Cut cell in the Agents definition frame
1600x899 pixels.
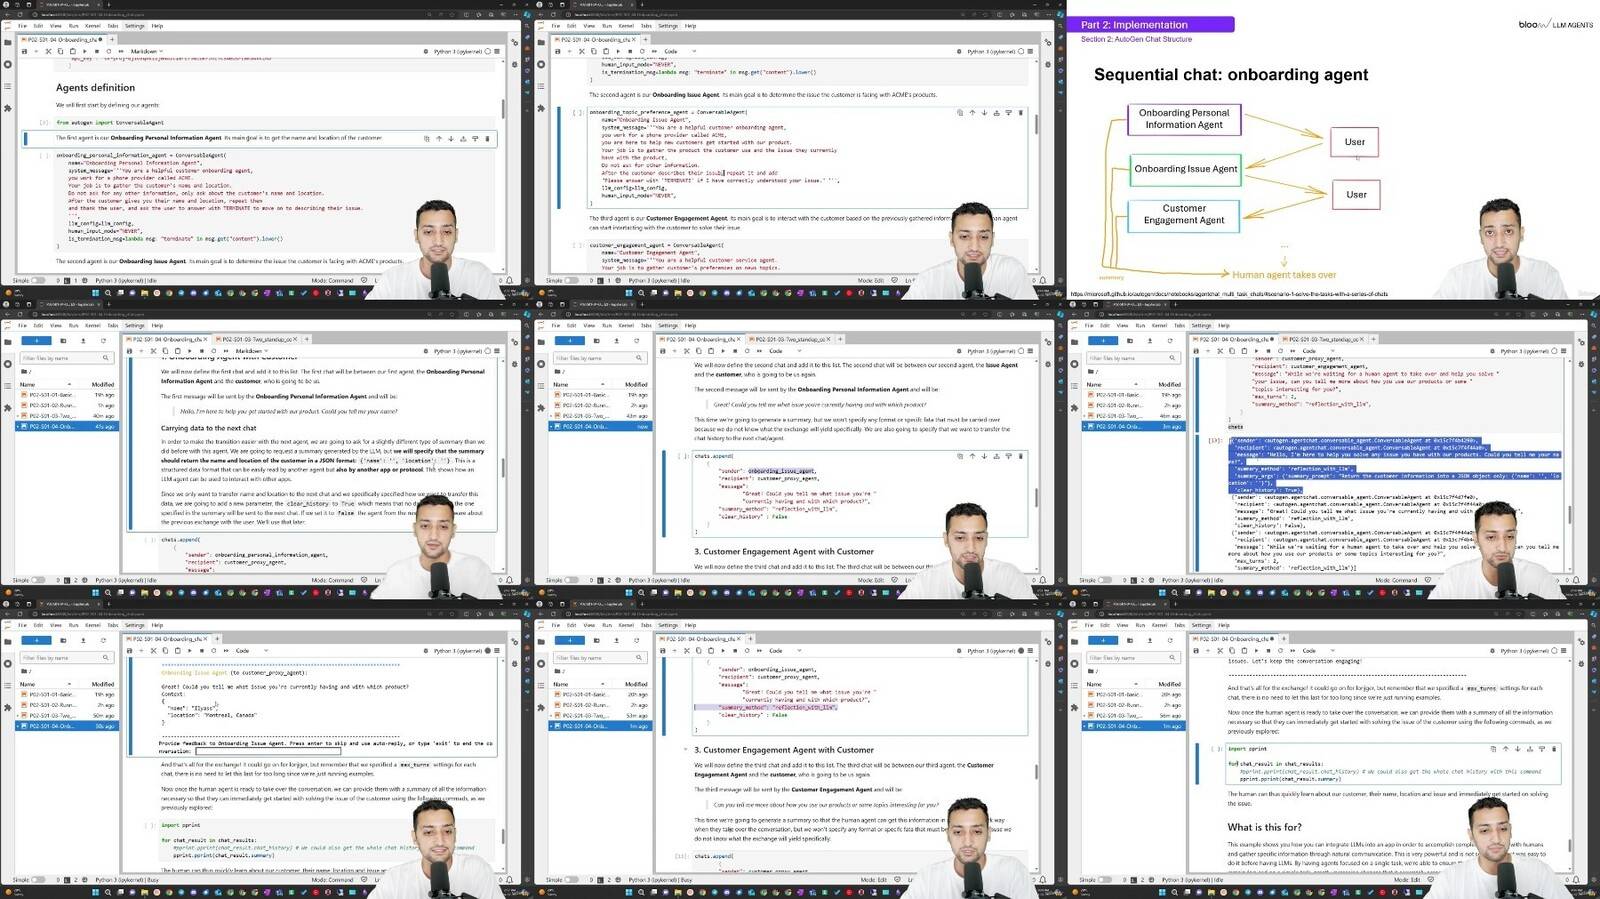(x=48, y=51)
